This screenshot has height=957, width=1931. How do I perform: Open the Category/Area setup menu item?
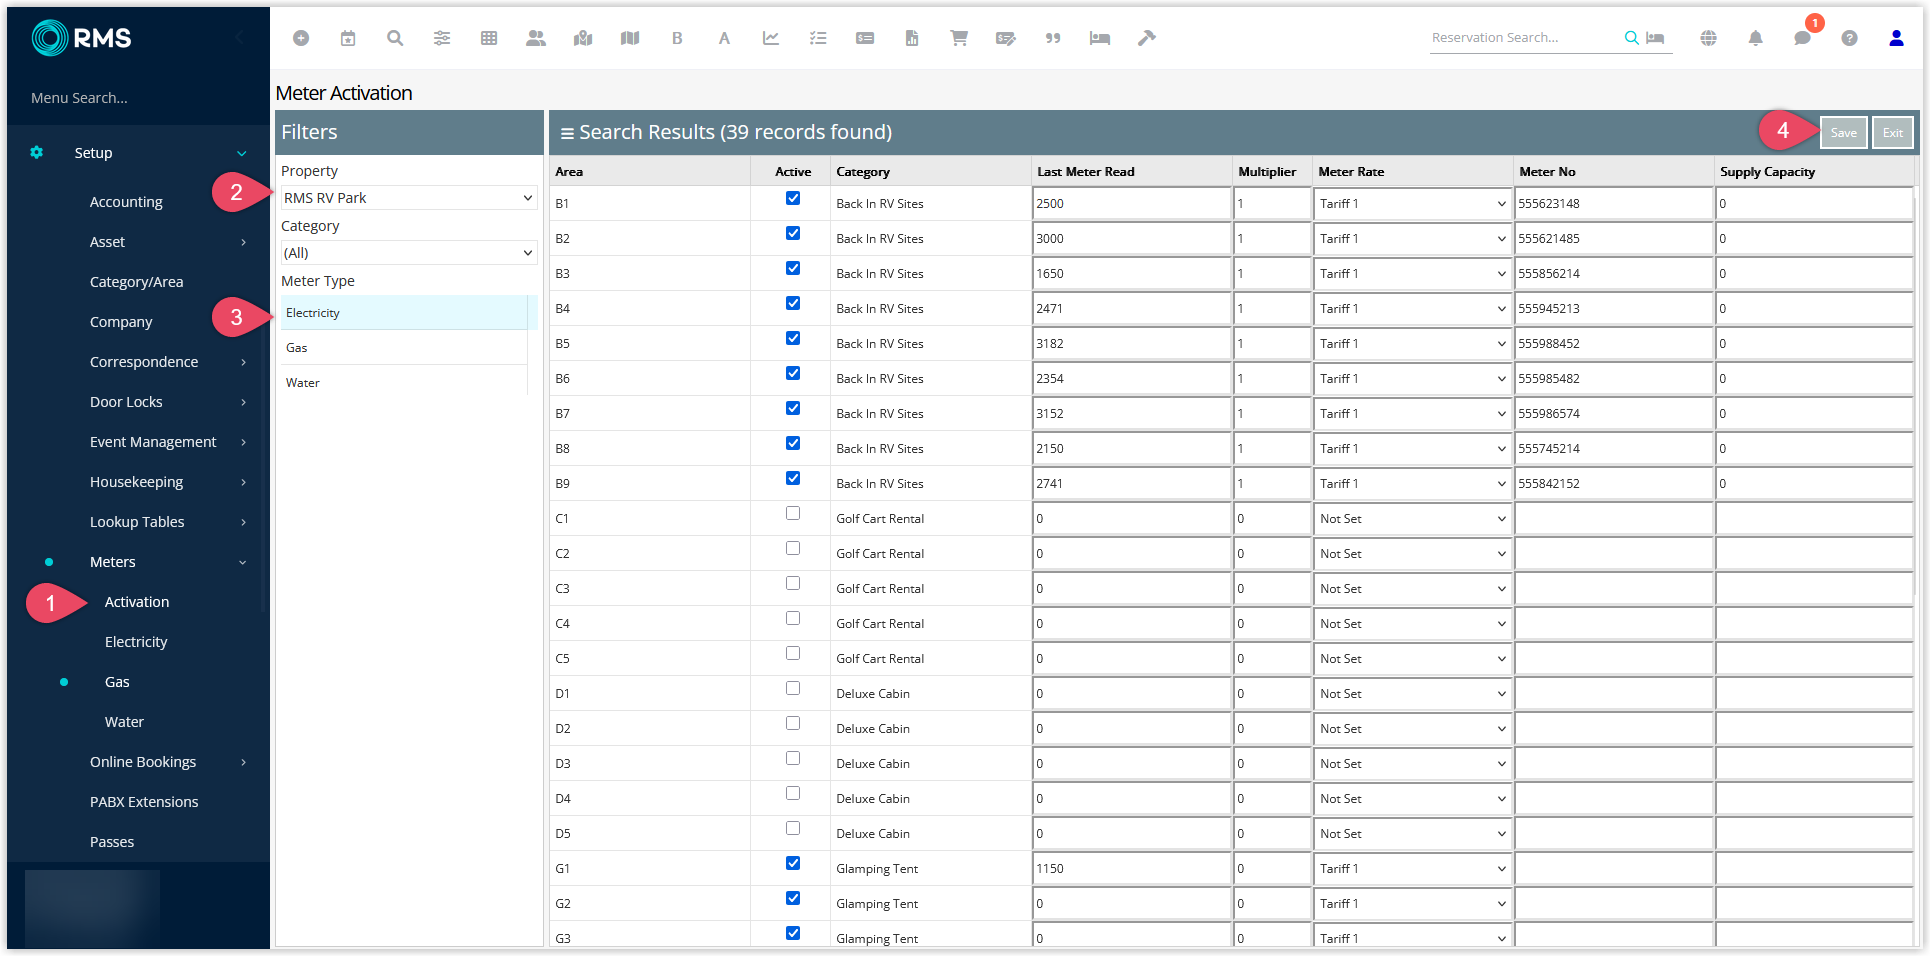click(137, 282)
